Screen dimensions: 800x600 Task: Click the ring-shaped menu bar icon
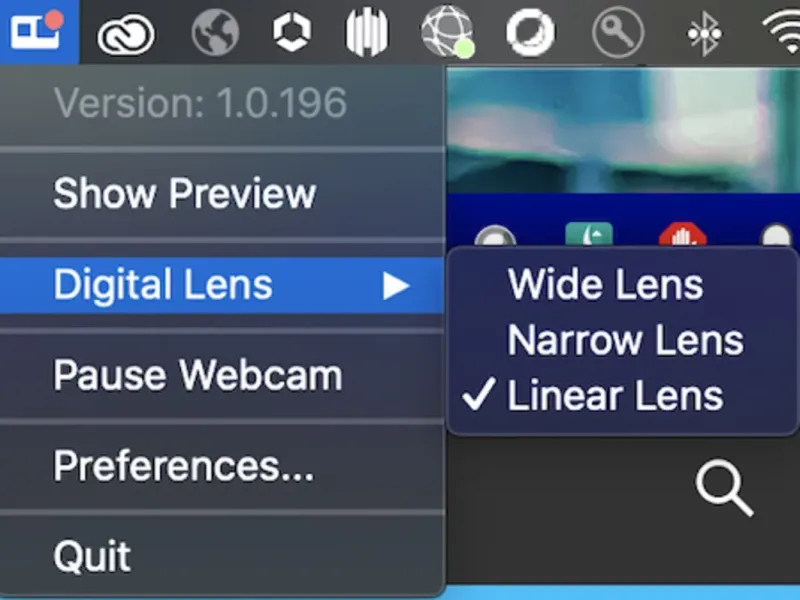point(531,33)
